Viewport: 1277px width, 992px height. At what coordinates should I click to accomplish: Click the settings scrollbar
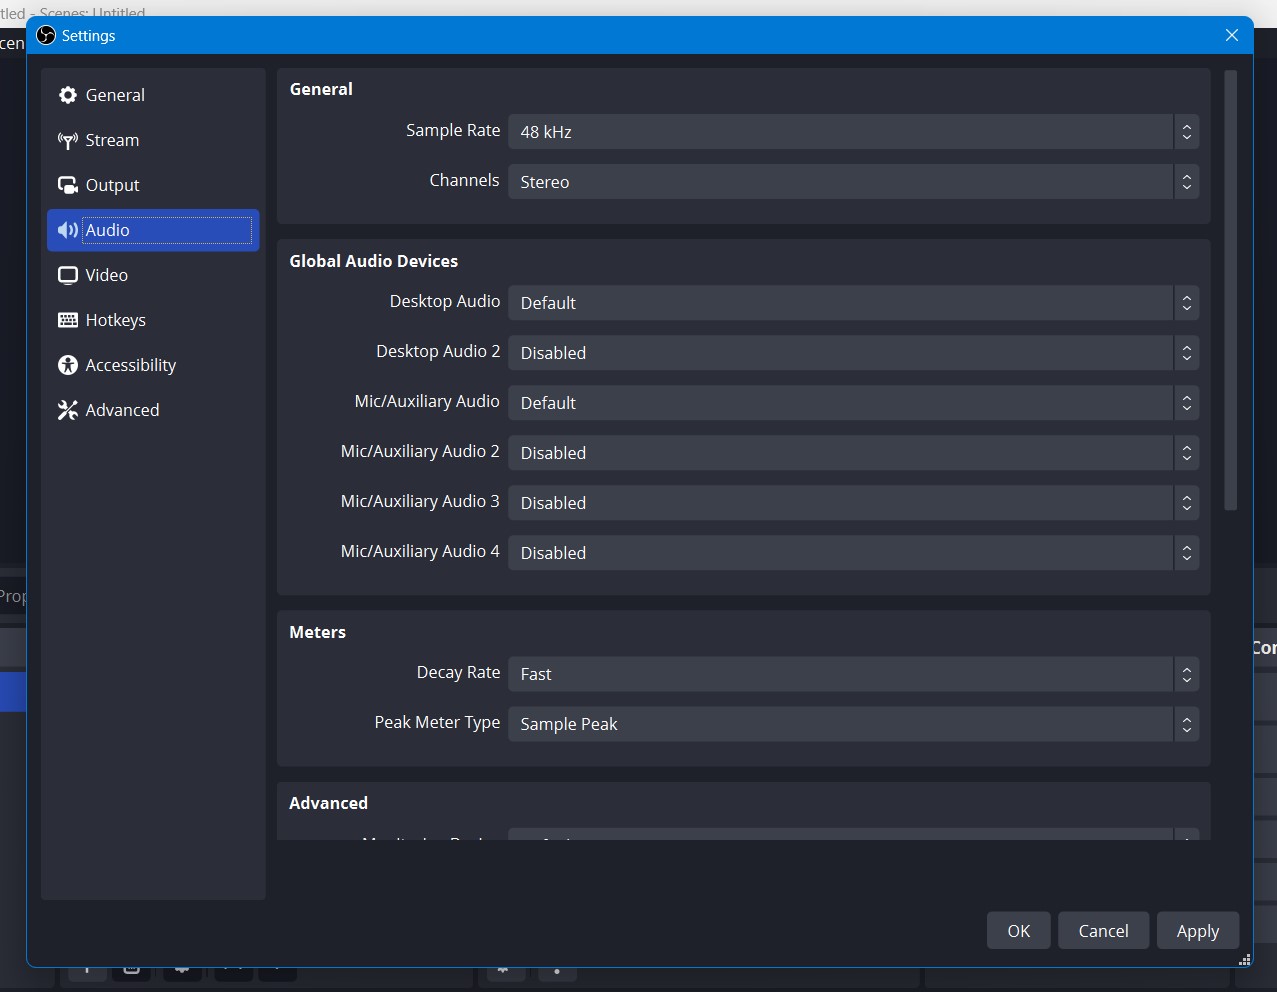tap(1228, 290)
